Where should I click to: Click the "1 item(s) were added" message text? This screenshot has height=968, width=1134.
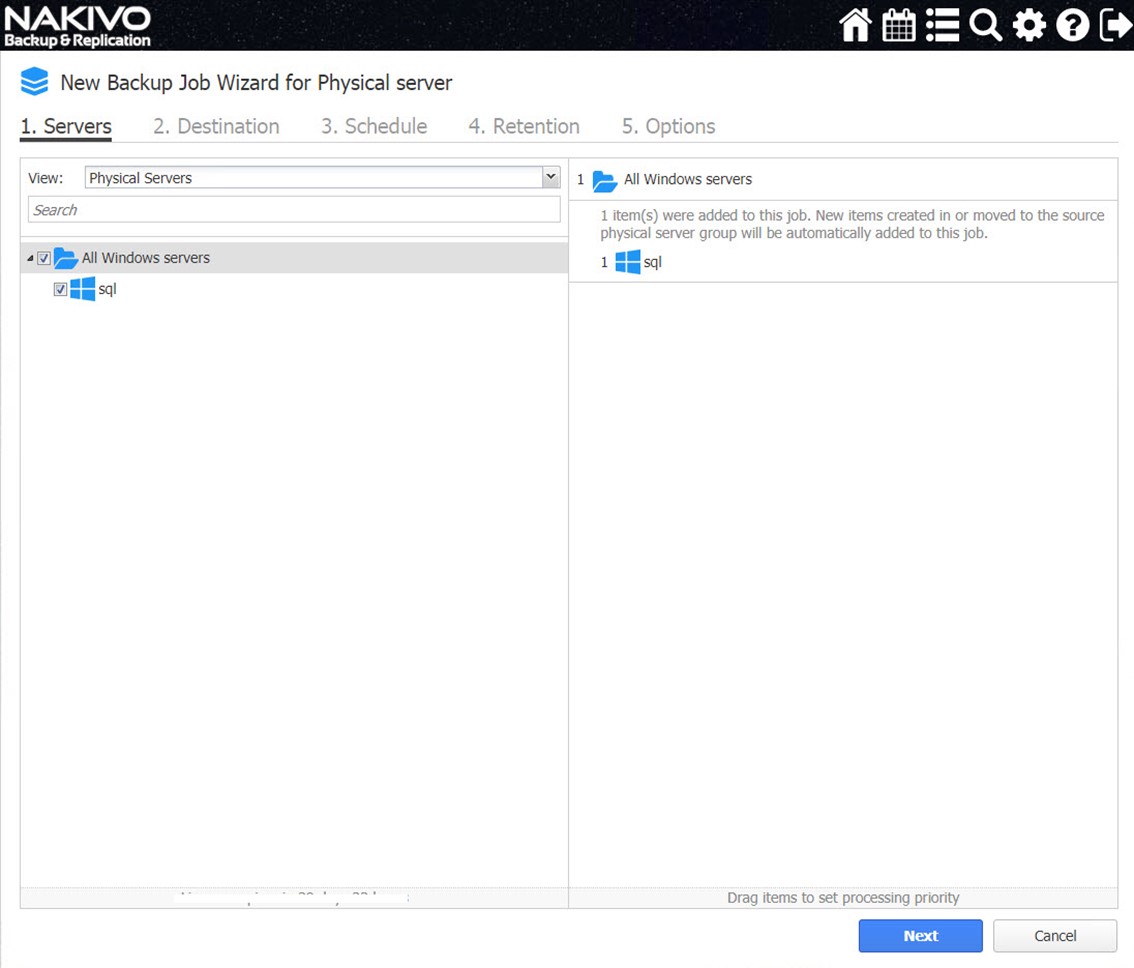(852, 224)
